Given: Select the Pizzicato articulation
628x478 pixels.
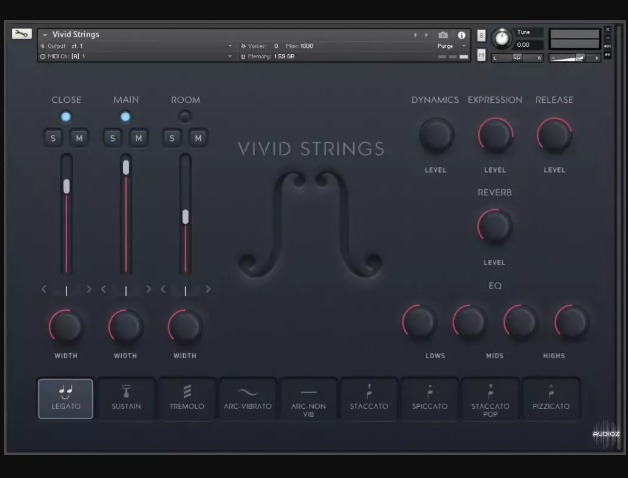Looking at the screenshot, I should point(551,399).
